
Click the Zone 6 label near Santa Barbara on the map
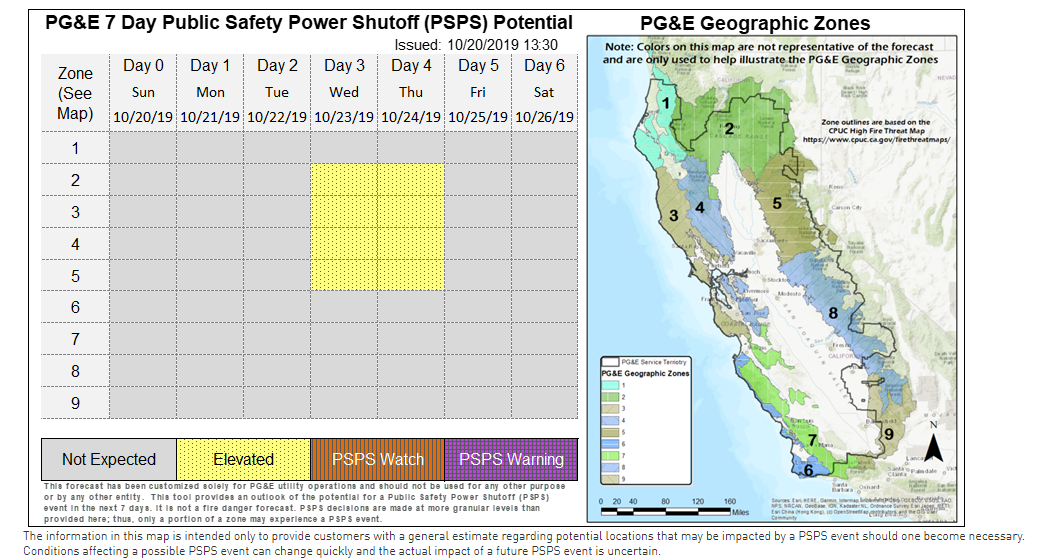point(808,471)
